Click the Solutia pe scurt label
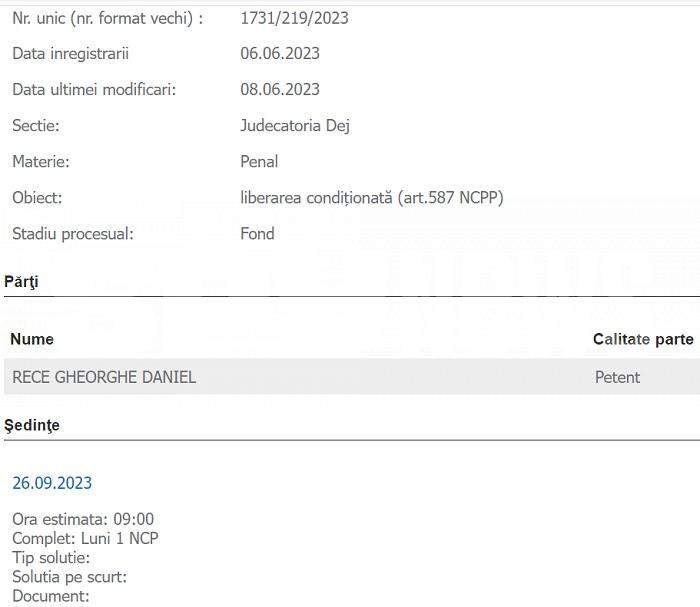This screenshot has width=700, height=607. pos(70,577)
